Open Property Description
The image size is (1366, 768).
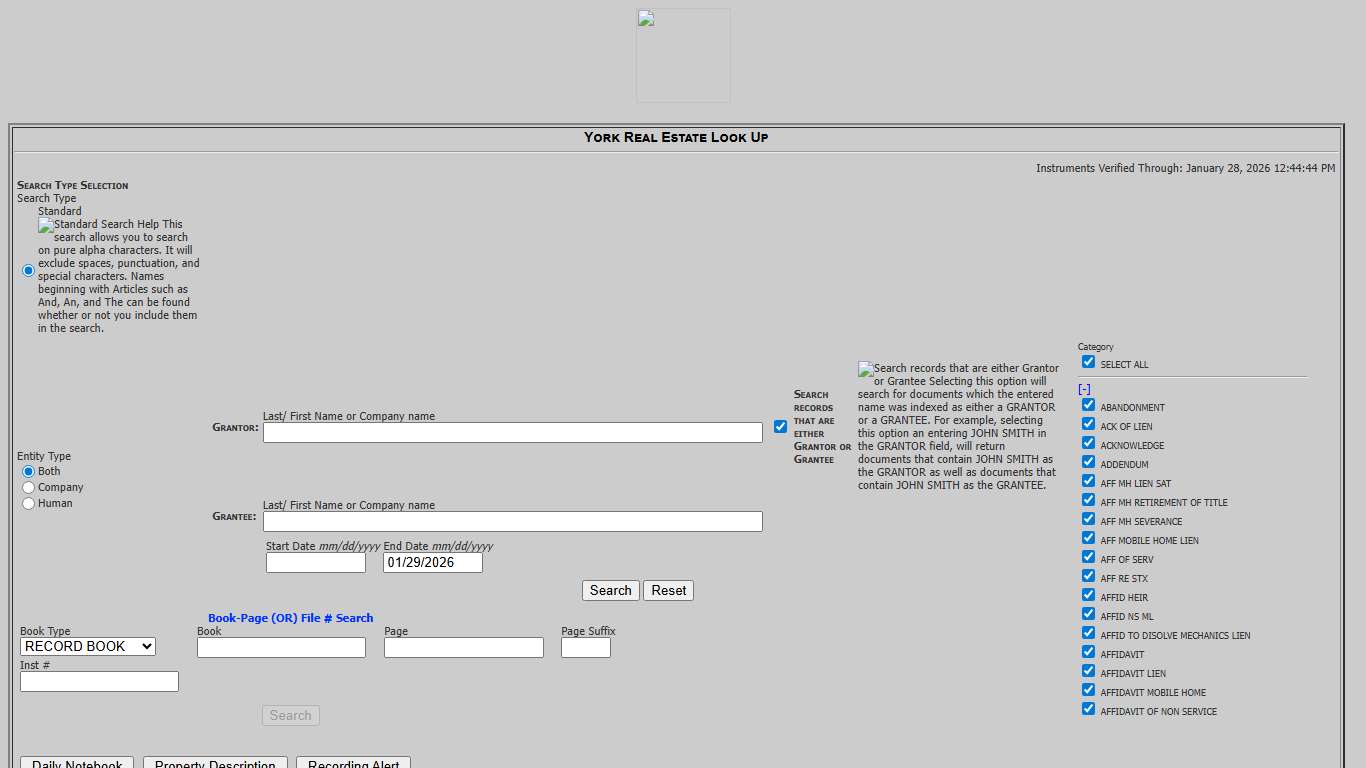pos(215,763)
